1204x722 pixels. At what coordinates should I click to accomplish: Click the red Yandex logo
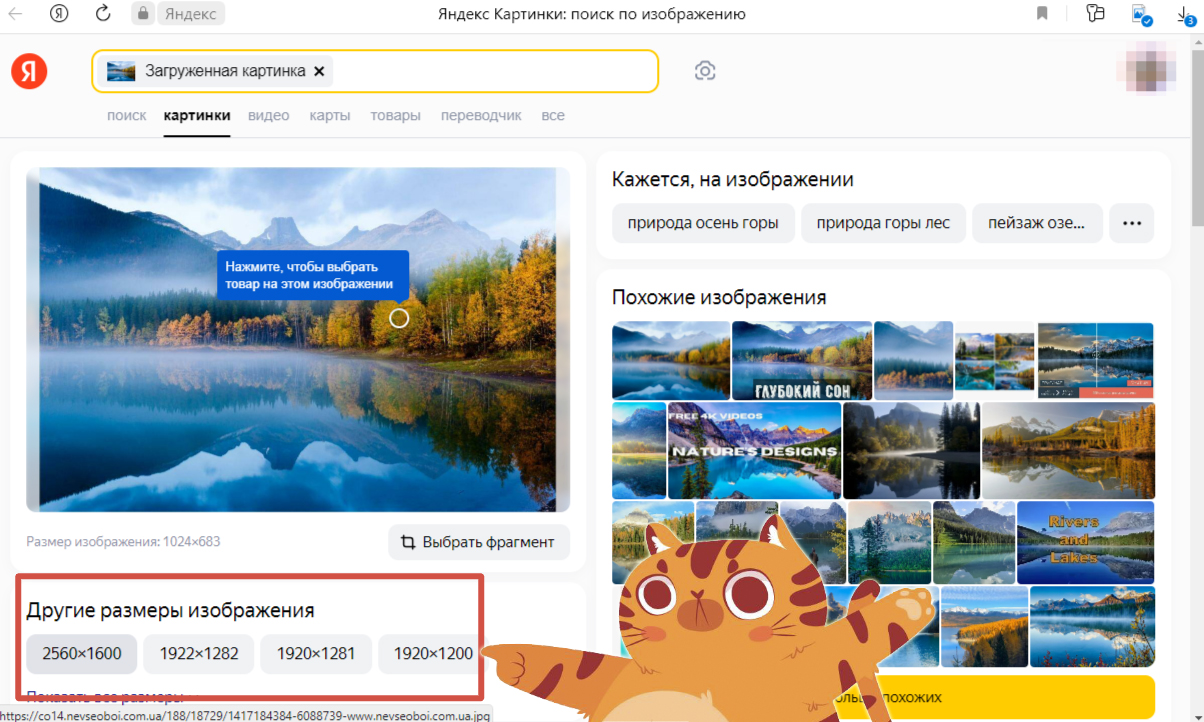tap(29, 71)
